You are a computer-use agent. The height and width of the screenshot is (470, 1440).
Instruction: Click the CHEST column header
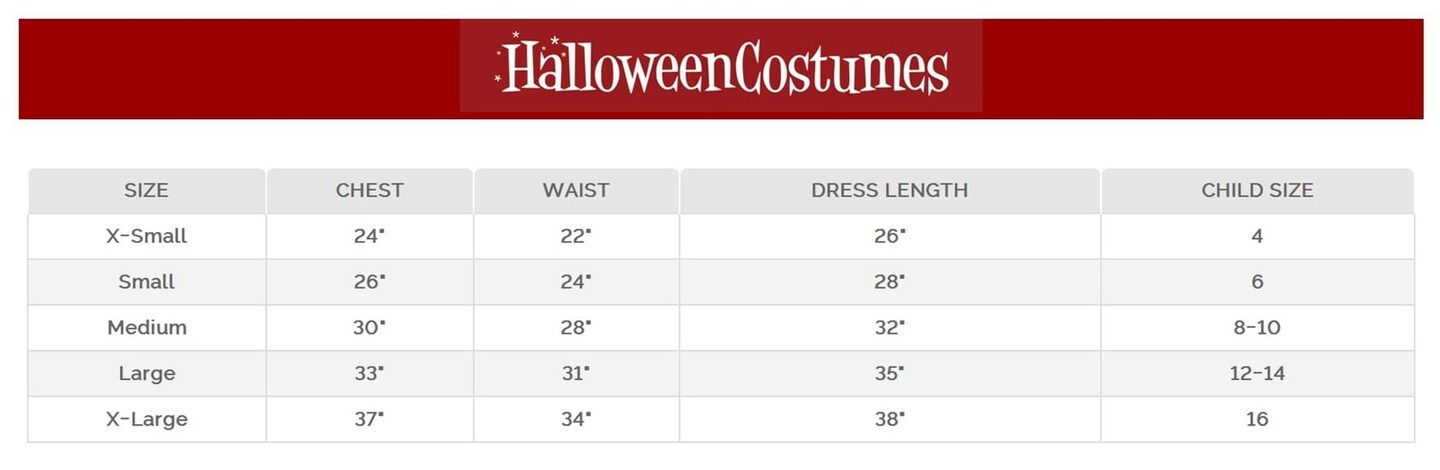click(x=369, y=190)
